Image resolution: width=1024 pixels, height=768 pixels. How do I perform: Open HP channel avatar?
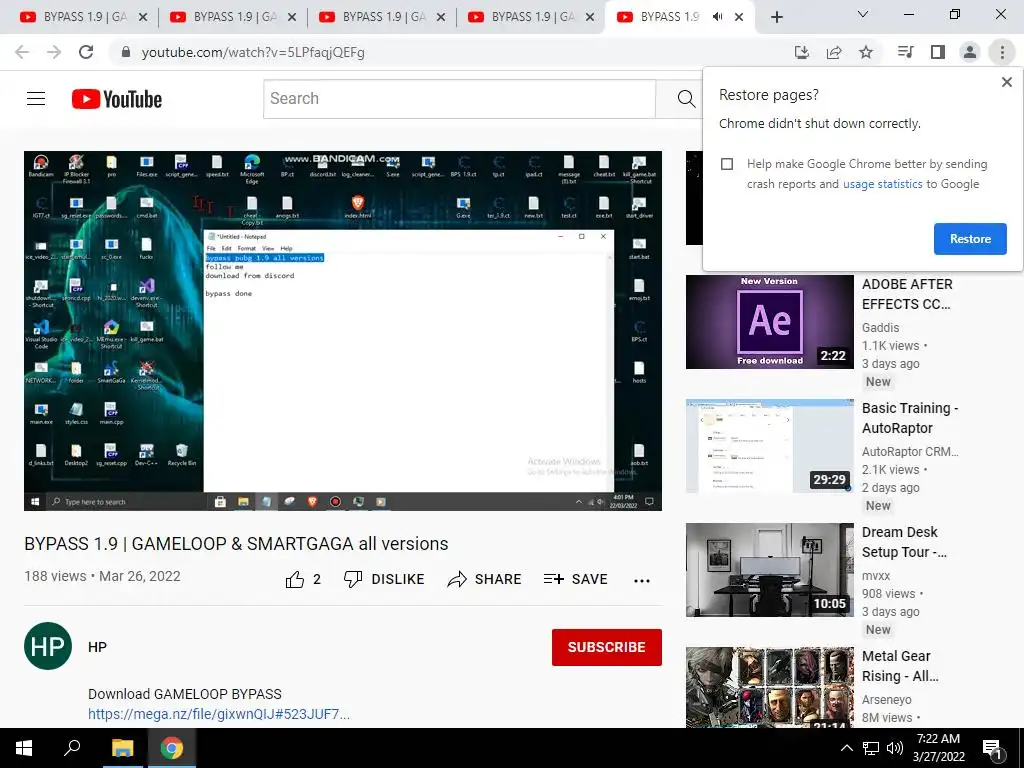point(48,646)
